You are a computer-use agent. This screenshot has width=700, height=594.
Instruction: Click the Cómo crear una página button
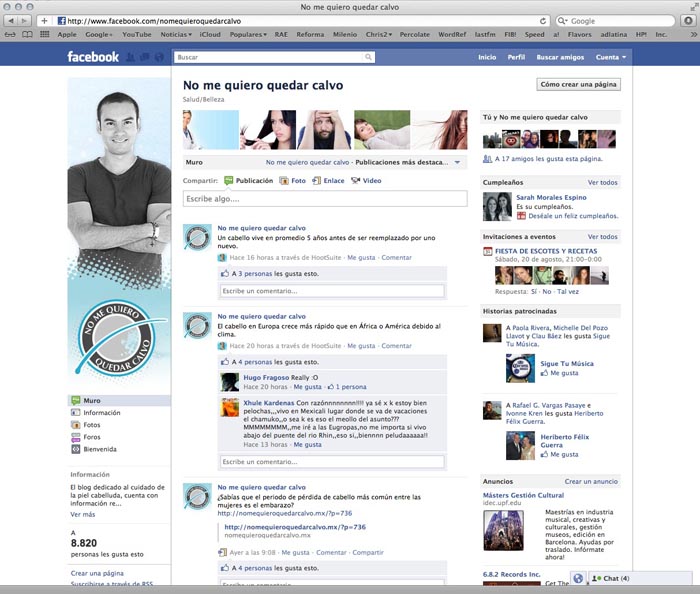pos(578,84)
